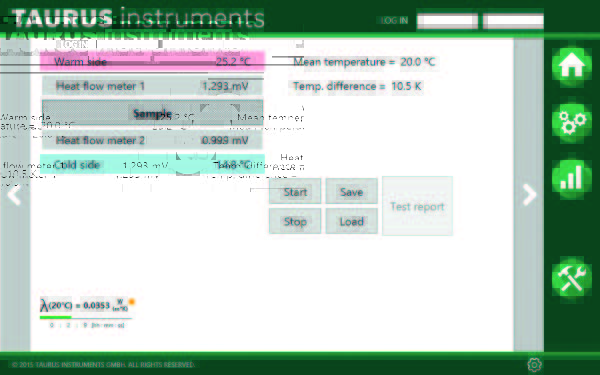This screenshot has height=375, width=600.
Task: Select the Warm side temperature row
Action: tap(153, 62)
